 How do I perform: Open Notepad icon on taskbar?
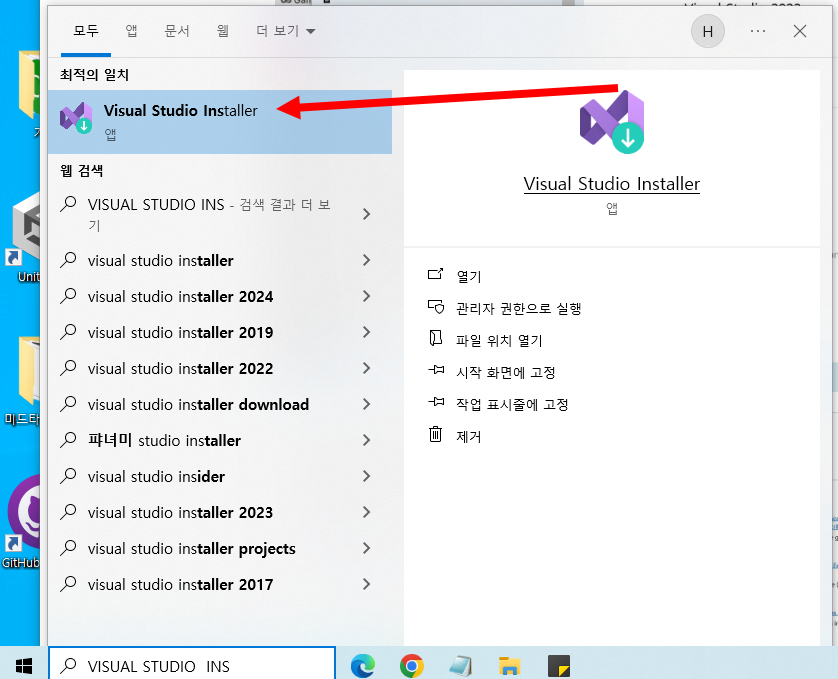pyautogui.click(x=460, y=666)
